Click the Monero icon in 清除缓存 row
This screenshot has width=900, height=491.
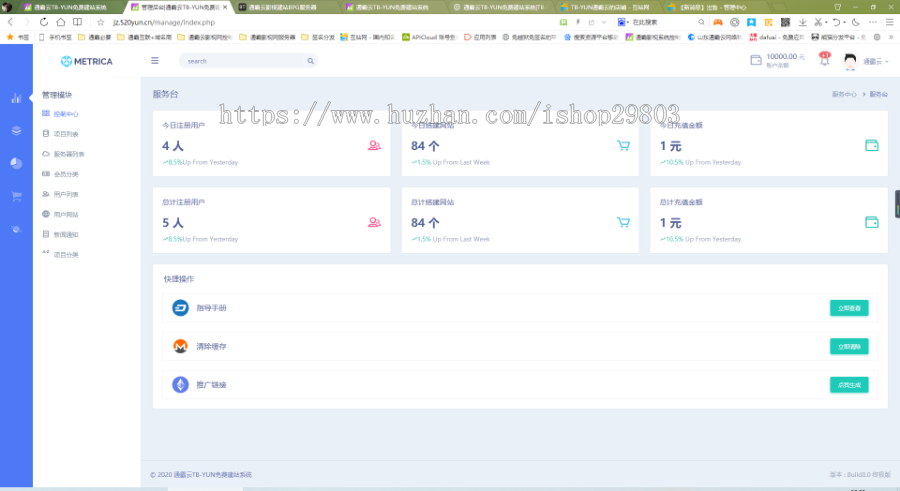tap(180, 346)
